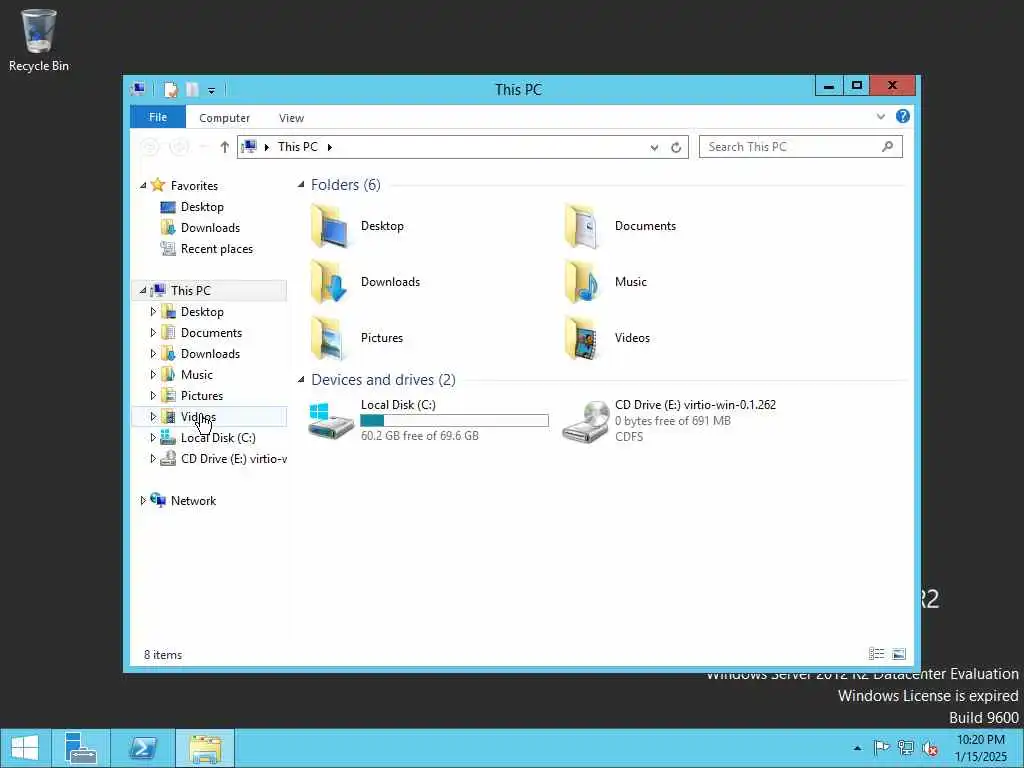The width and height of the screenshot is (1024, 768).
Task: Open the View ribbon tab
Action: point(291,118)
